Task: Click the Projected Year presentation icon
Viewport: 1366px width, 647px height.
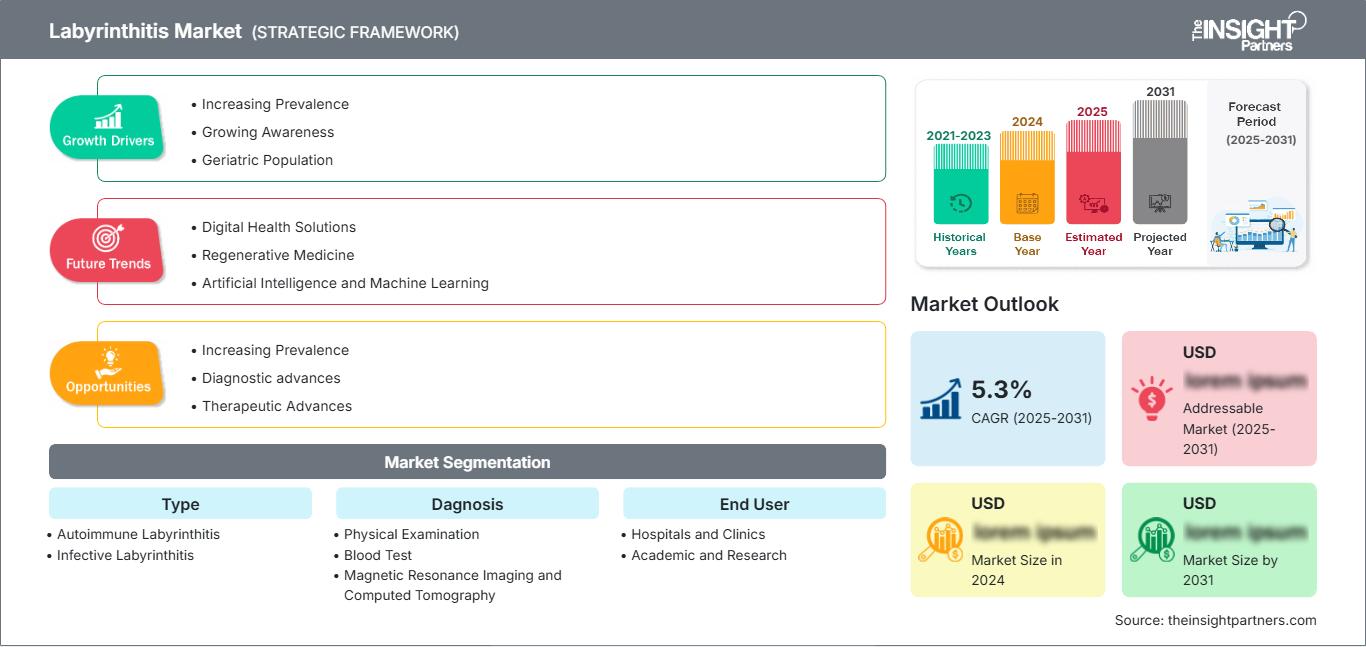Action: [x=1160, y=204]
